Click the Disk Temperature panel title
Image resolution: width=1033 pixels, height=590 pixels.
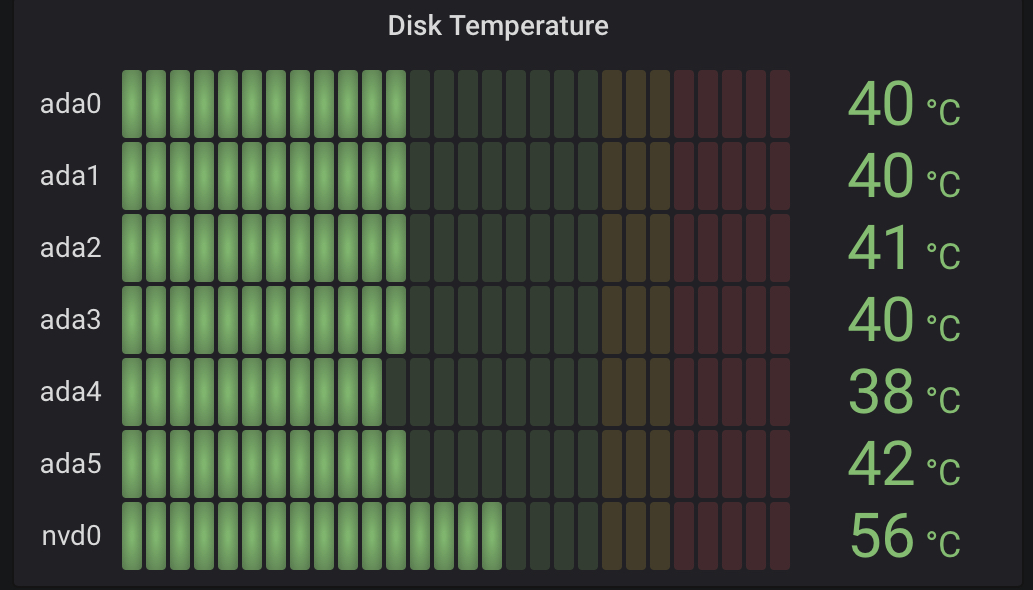pos(498,26)
